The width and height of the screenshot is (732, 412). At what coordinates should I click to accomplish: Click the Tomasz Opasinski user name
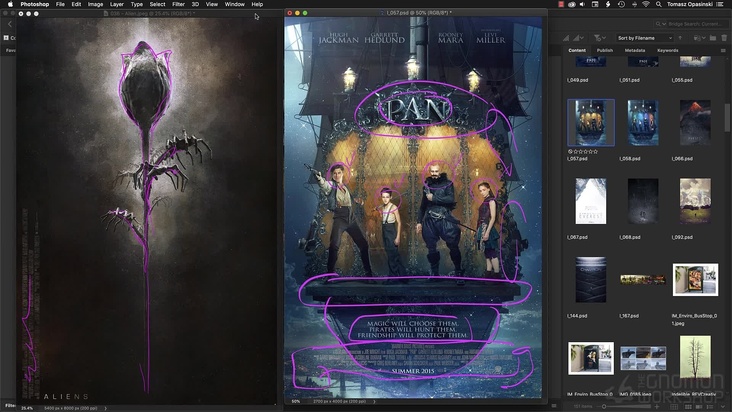(x=690, y=4)
